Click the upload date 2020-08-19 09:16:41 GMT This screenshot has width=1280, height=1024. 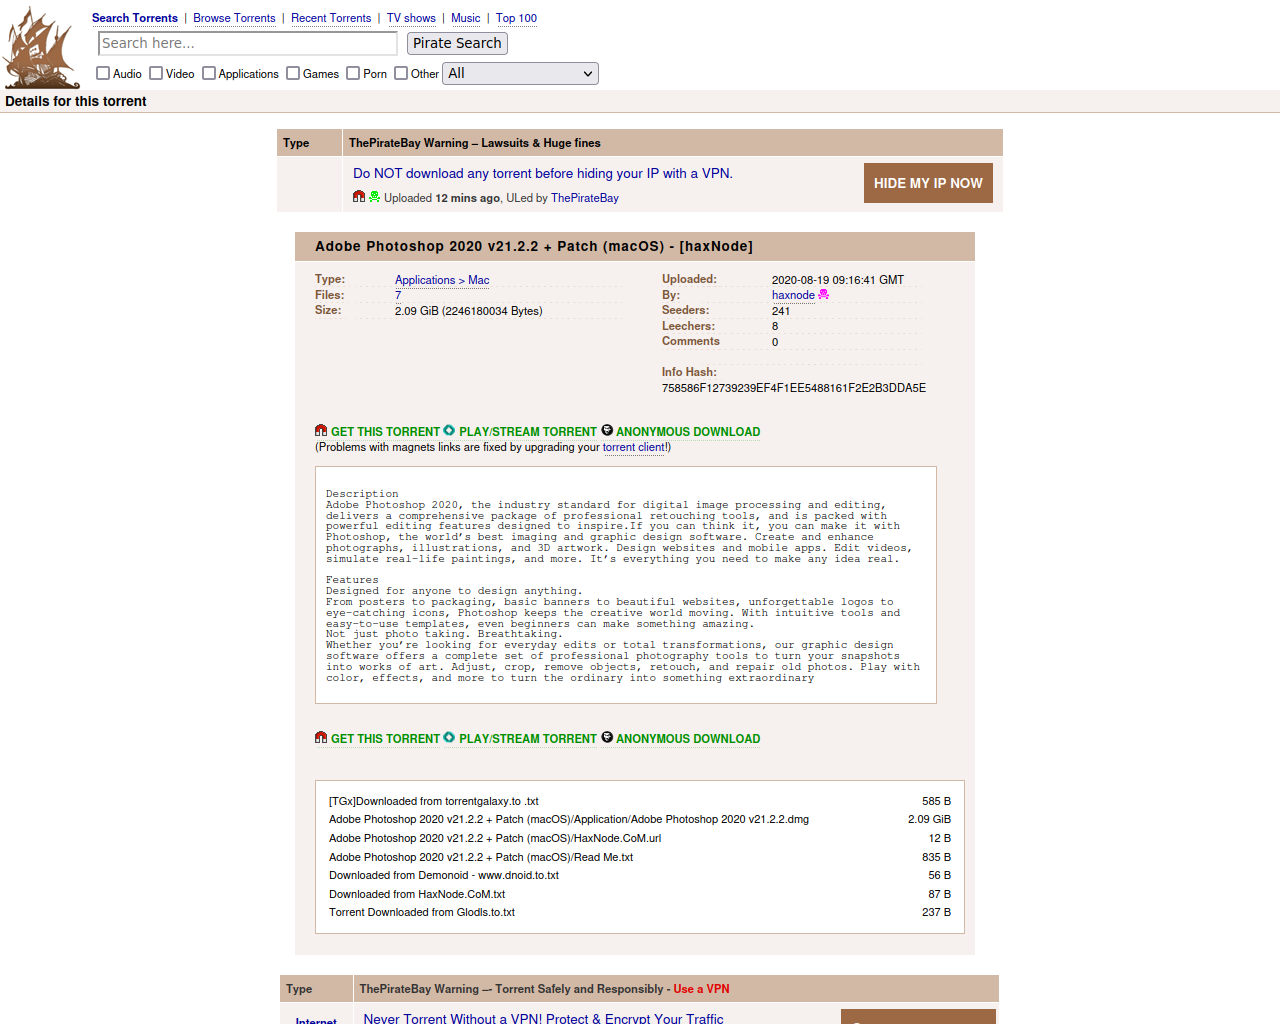[838, 280]
